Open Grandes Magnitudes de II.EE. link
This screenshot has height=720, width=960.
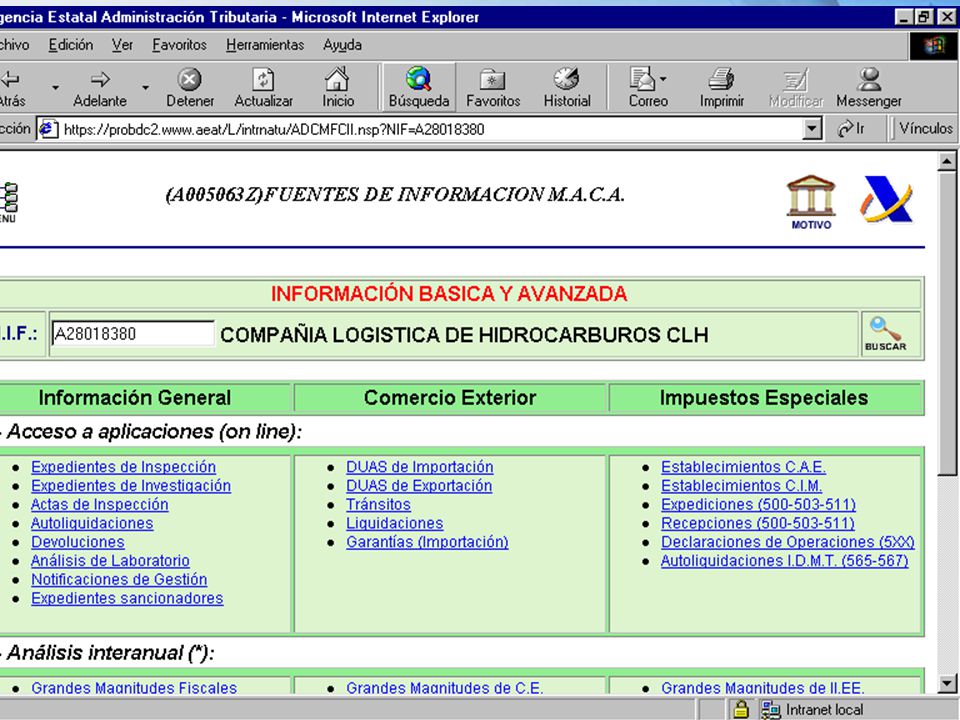click(763, 688)
